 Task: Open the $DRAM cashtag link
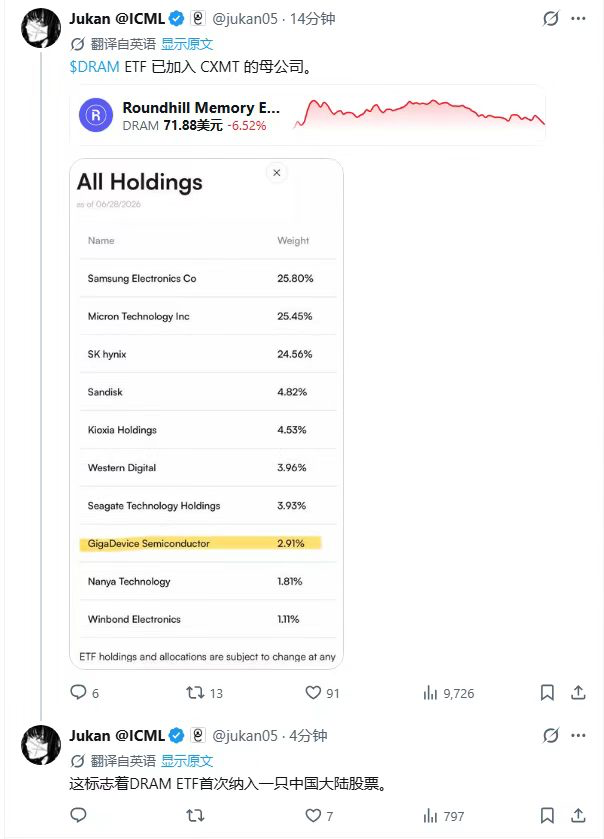click(x=94, y=67)
